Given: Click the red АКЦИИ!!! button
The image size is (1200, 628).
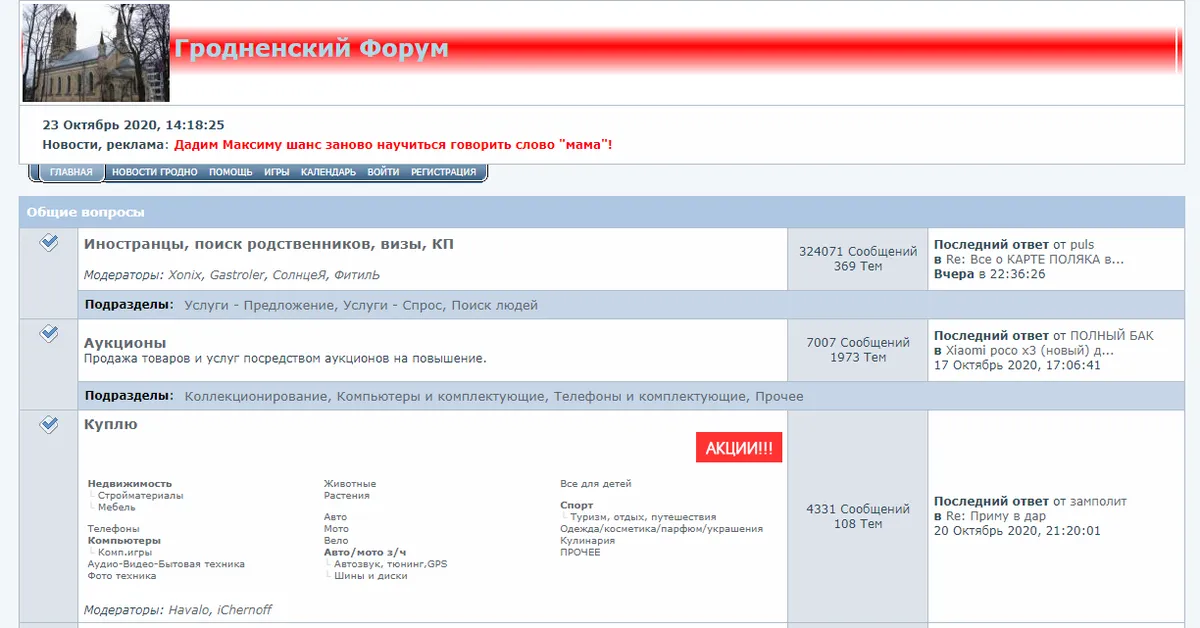Looking at the screenshot, I should (739, 447).
